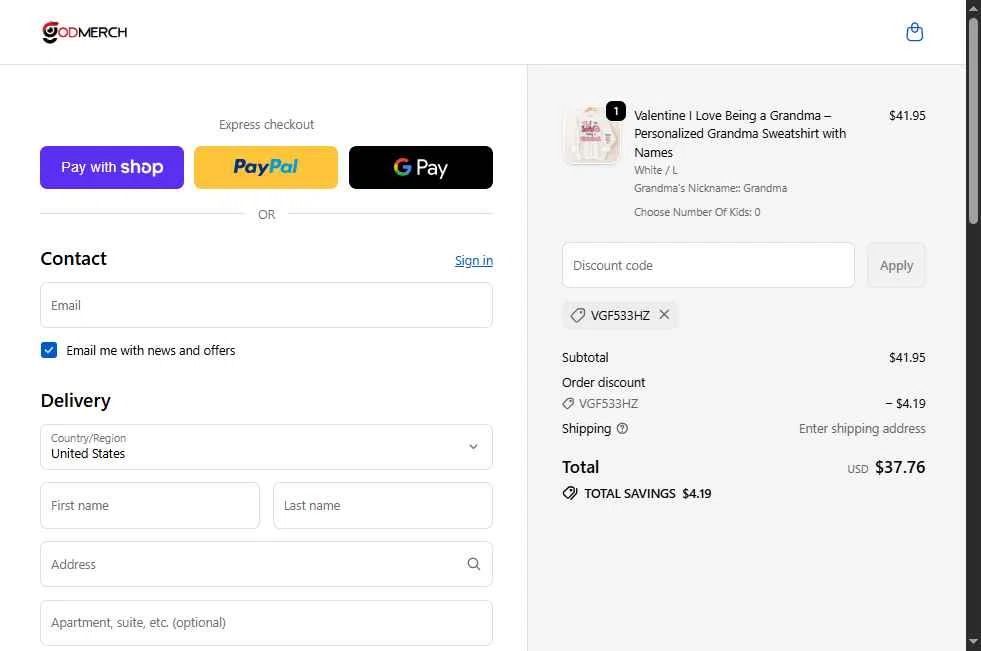The height and width of the screenshot is (651, 981).
Task: Click the item quantity badge showing 1
Action: (x=616, y=111)
